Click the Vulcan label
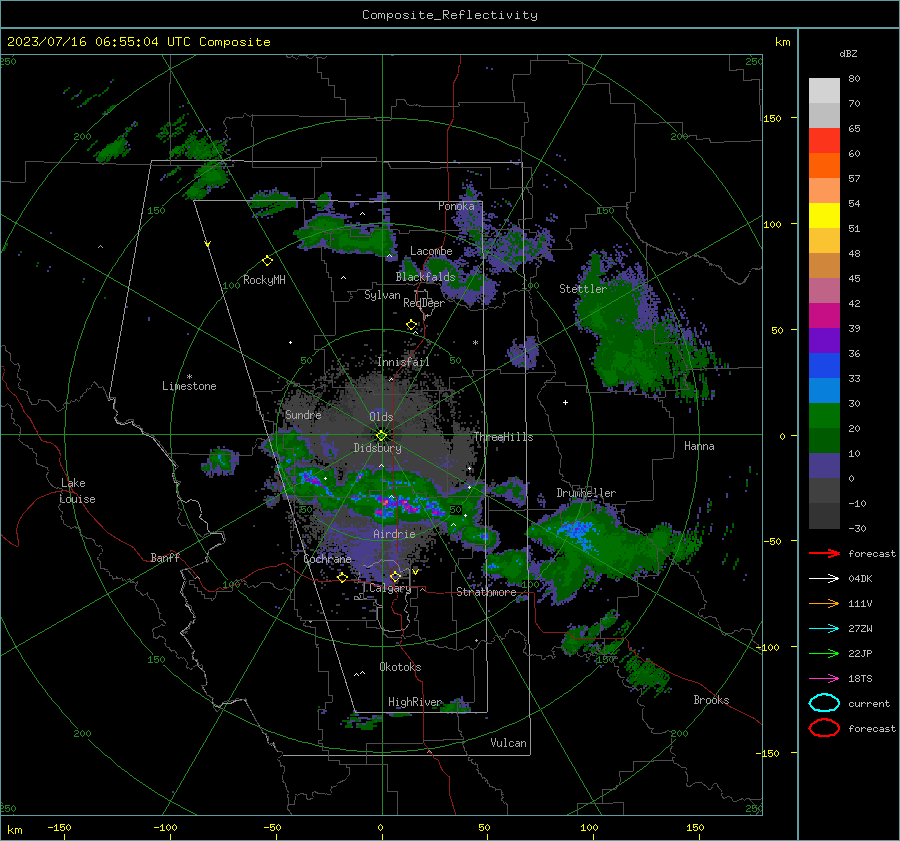 tap(508, 743)
